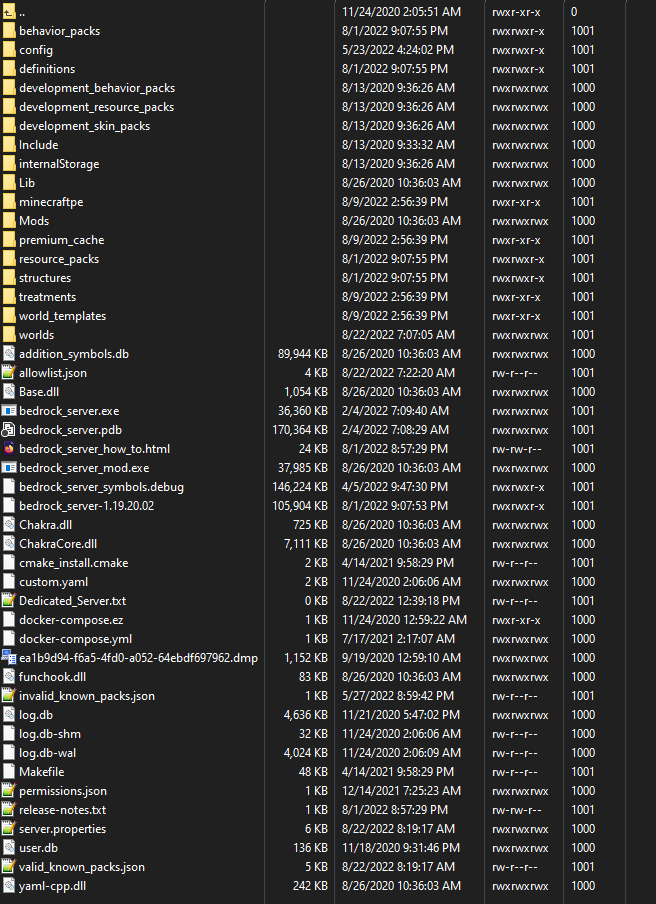Click the date 11/18/2020 9:31:46 PM
This screenshot has width=656, height=904.
pyautogui.click(x=401, y=848)
